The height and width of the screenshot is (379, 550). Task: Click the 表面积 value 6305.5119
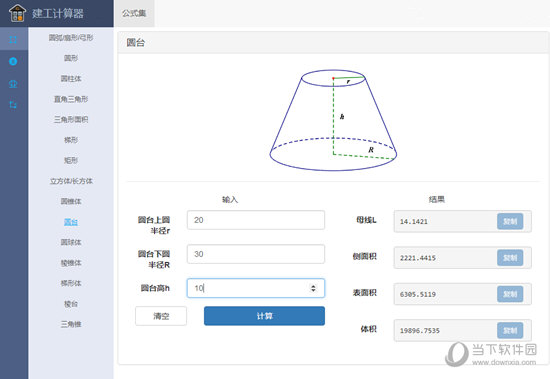point(418,294)
